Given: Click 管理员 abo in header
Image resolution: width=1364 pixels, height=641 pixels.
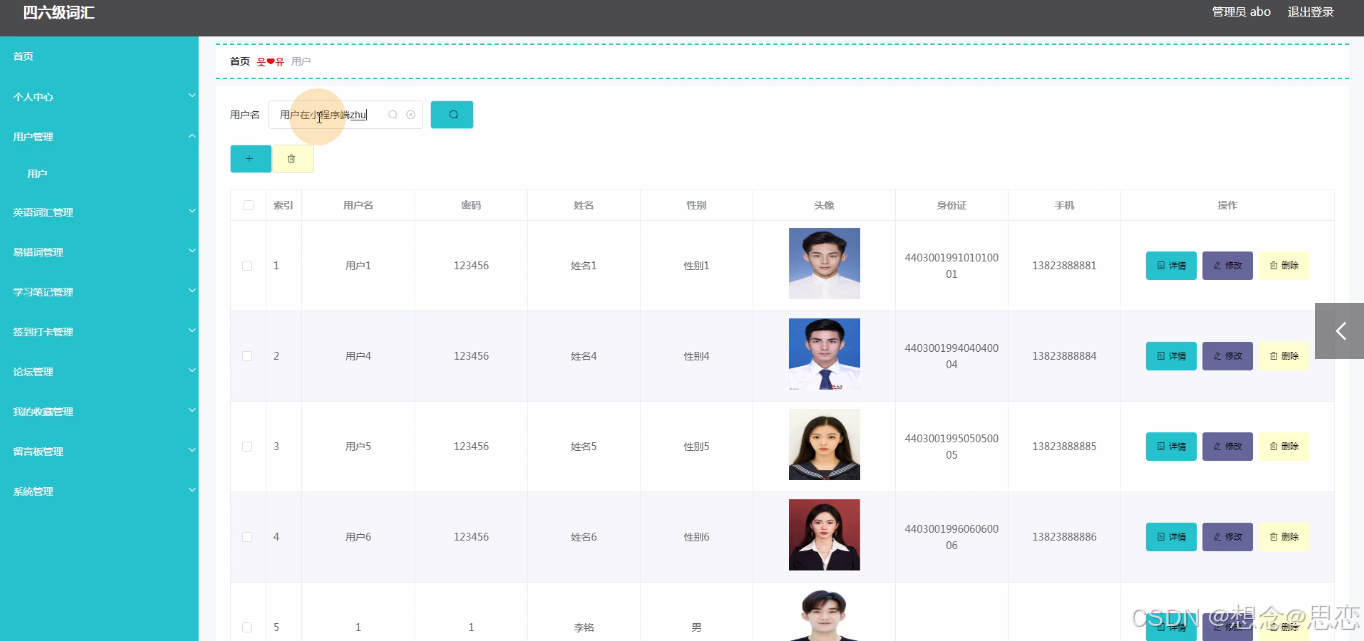Looking at the screenshot, I should point(1241,12).
